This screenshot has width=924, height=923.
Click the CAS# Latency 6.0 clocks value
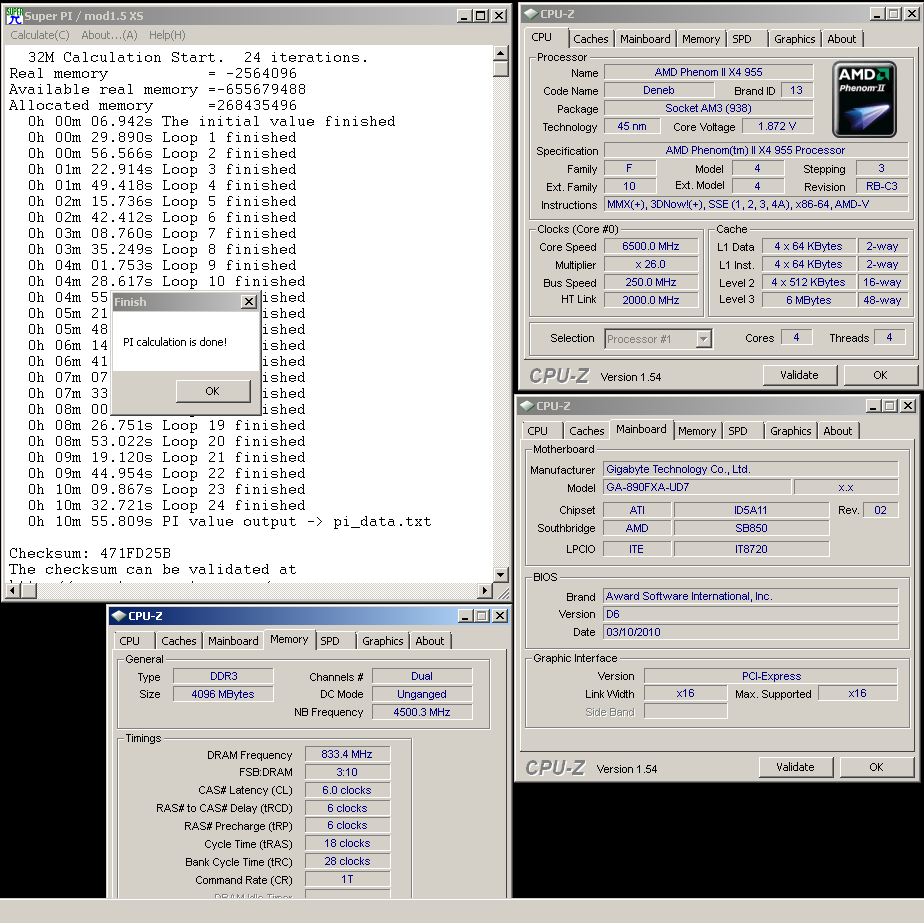(347, 790)
